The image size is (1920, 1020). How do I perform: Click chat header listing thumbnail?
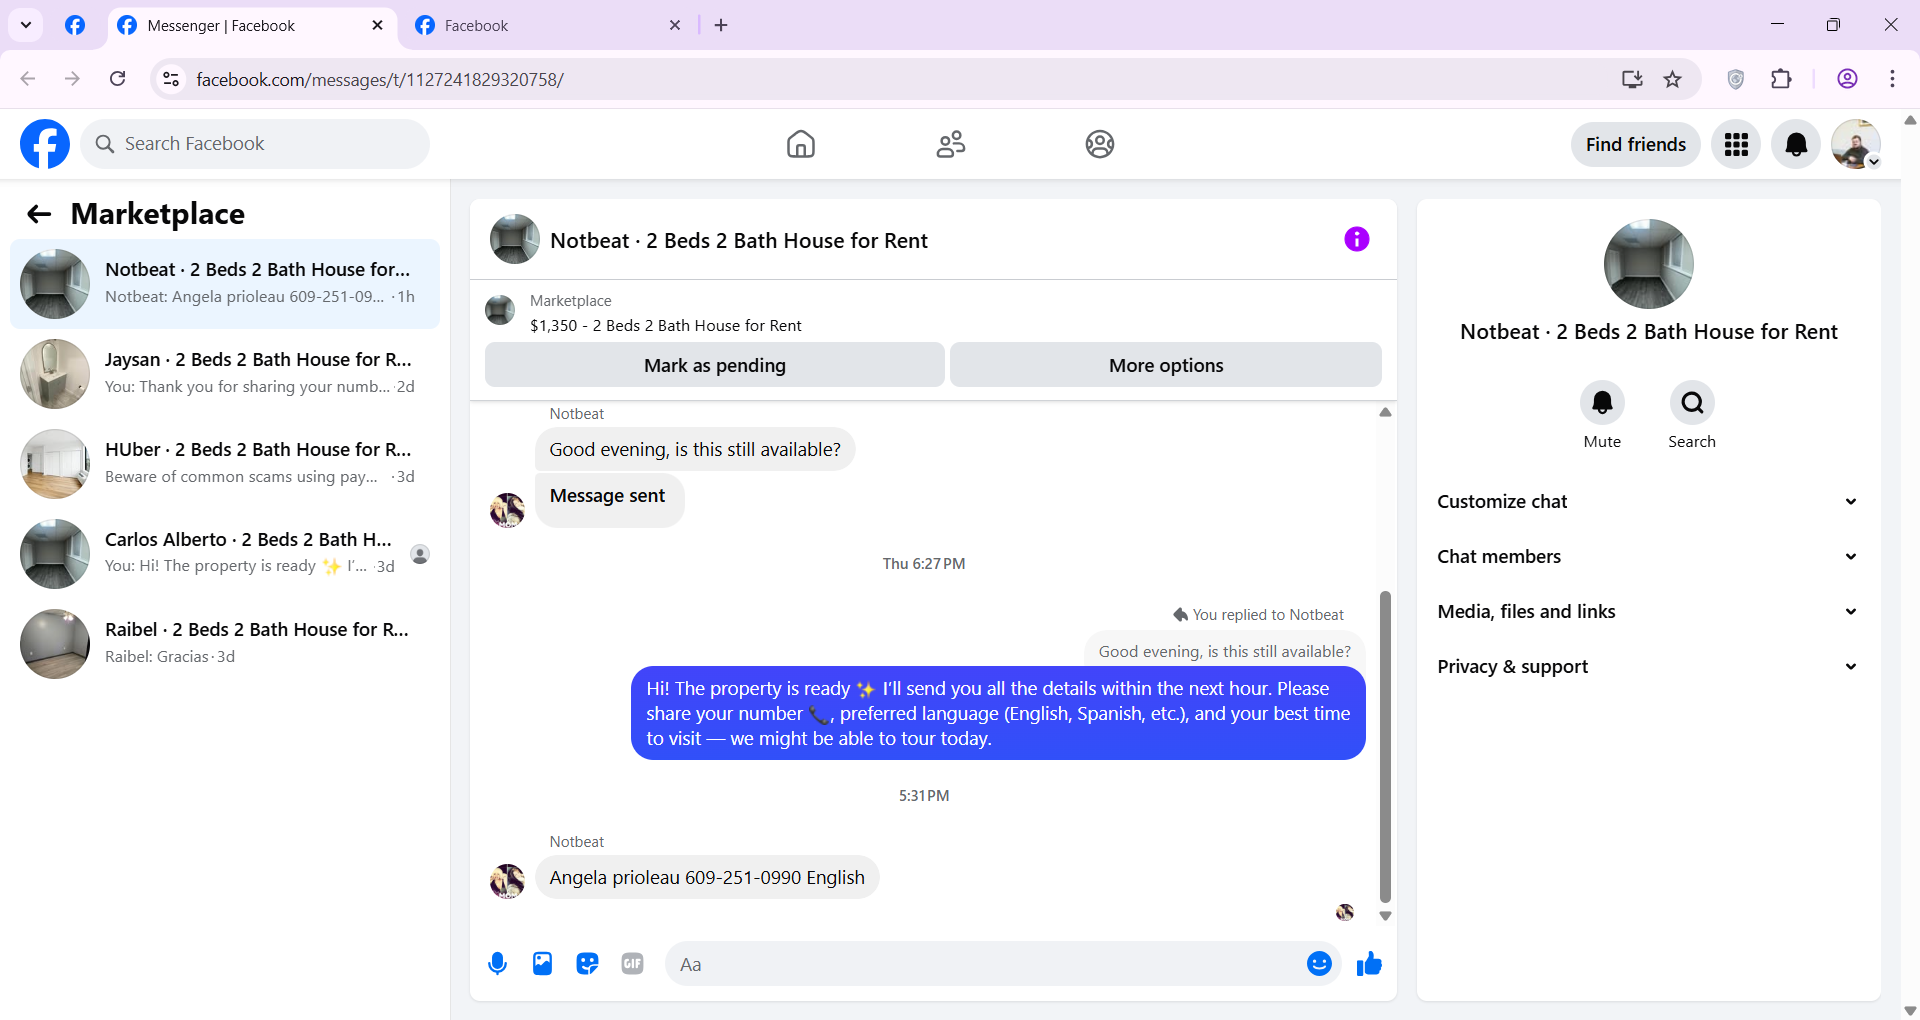515,239
